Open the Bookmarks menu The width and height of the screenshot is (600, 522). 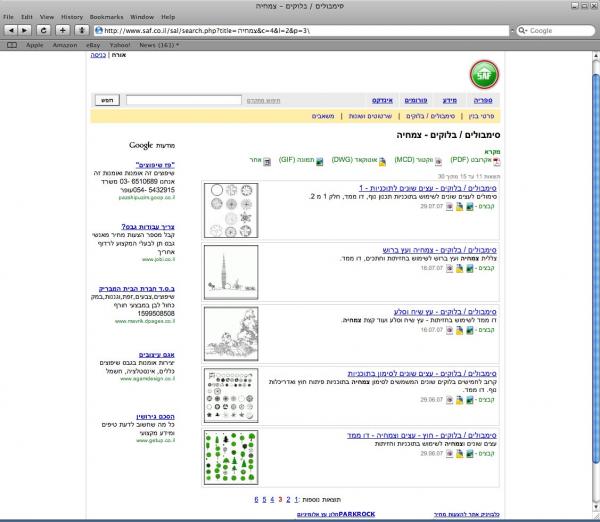(x=108, y=17)
